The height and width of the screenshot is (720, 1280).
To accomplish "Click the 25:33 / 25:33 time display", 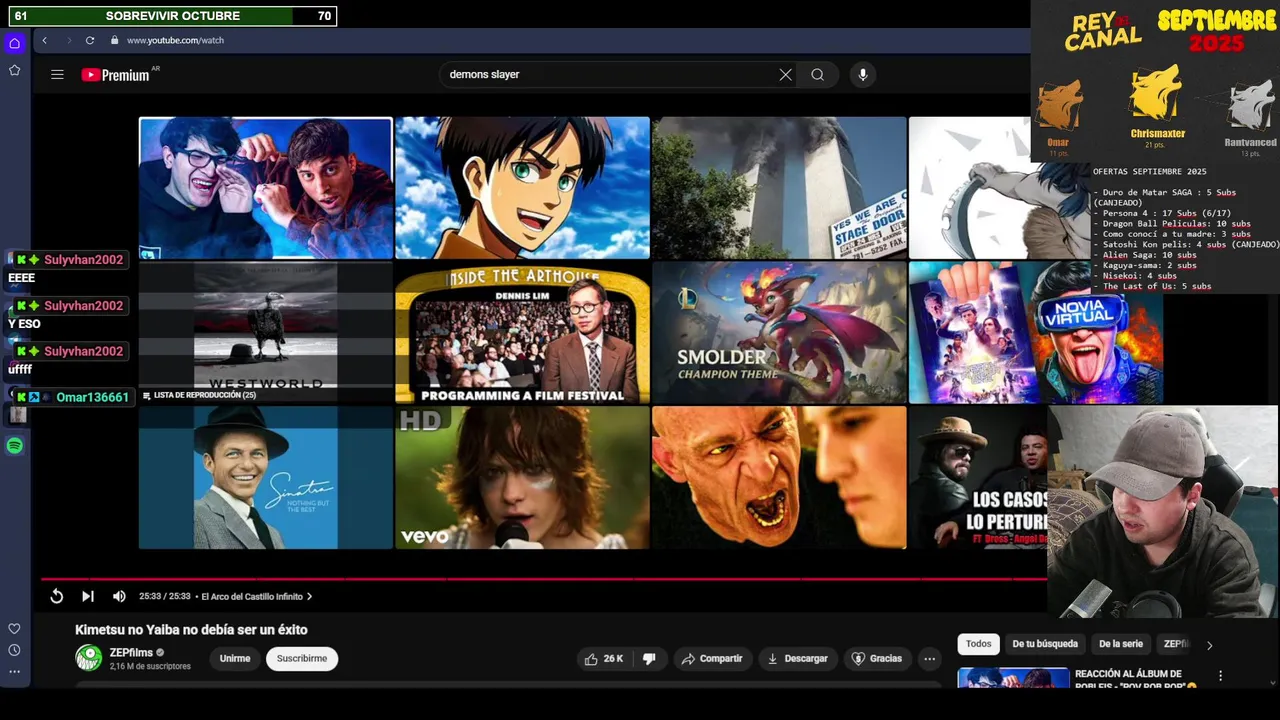I will (164, 596).
